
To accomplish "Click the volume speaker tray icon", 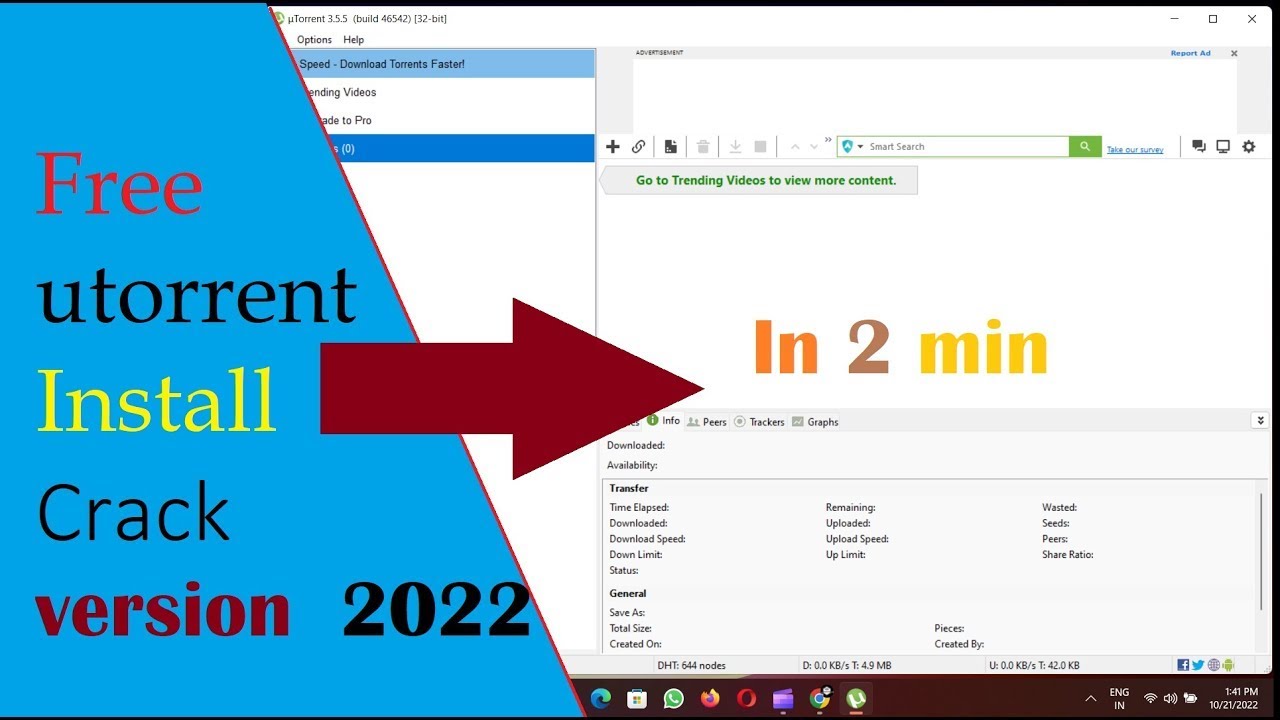I will click(1170, 698).
